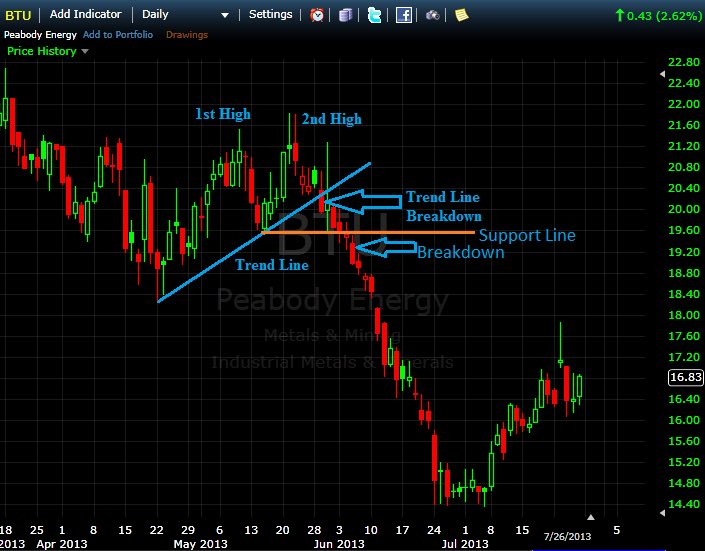Select the Support Line annotation text
The width and height of the screenshot is (705, 551).
point(527,235)
